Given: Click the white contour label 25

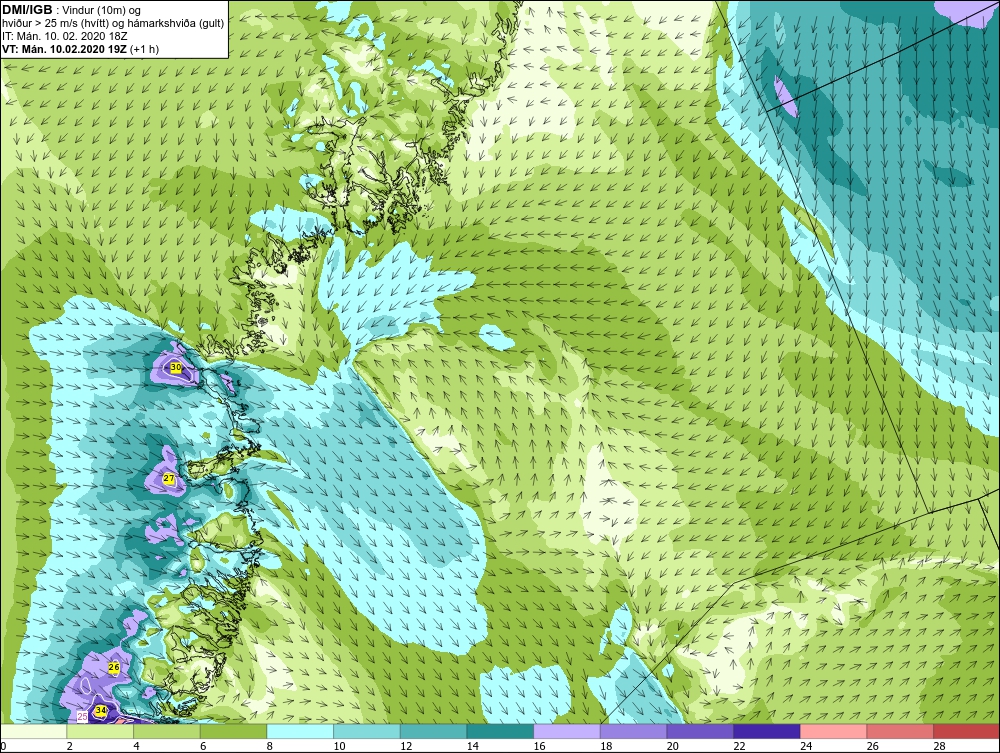Looking at the screenshot, I should pyautogui.click(x=82, y=717).
